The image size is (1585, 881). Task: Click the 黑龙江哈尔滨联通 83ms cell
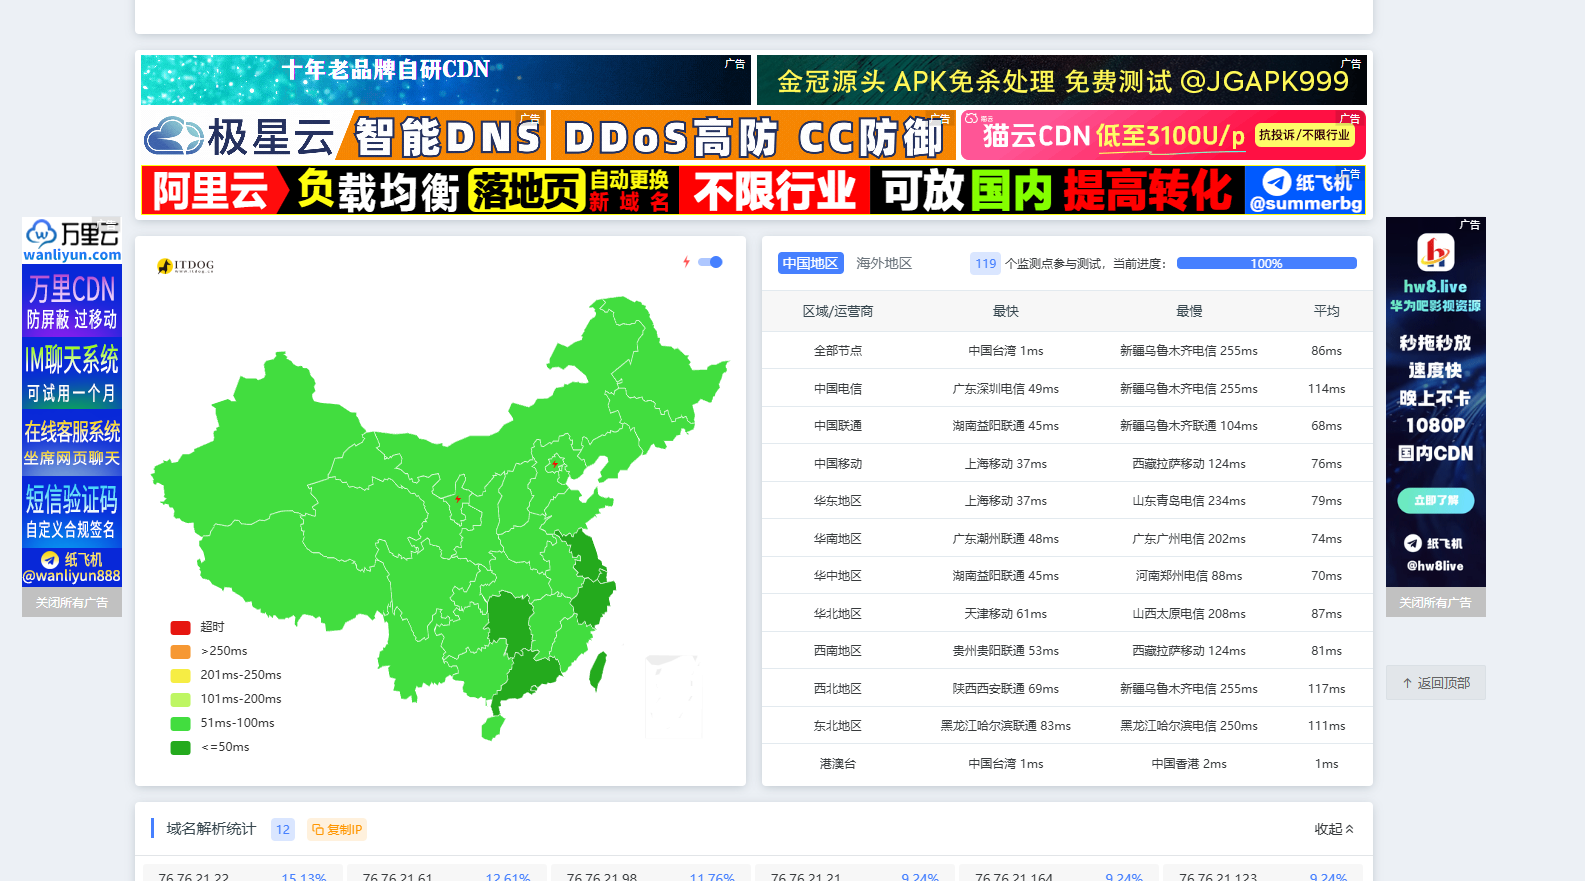tap(1006, 726)
